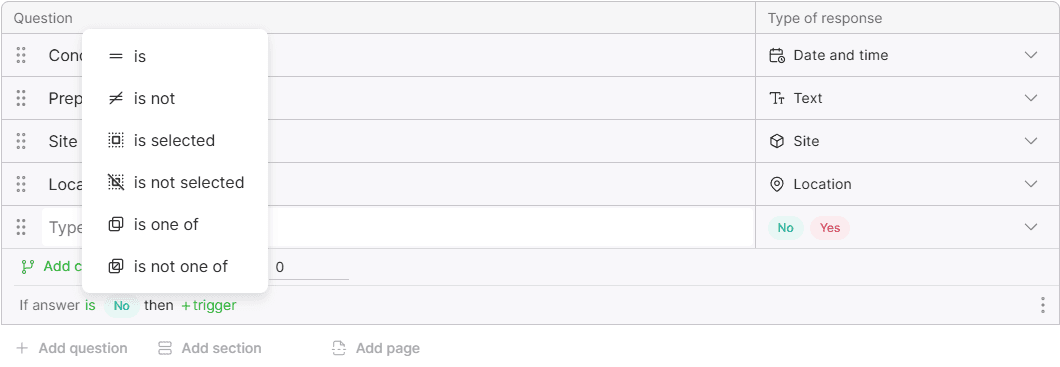1060x367 pixels.
Task: Click the branch icon beside Add condition
Action: [28, 266]
